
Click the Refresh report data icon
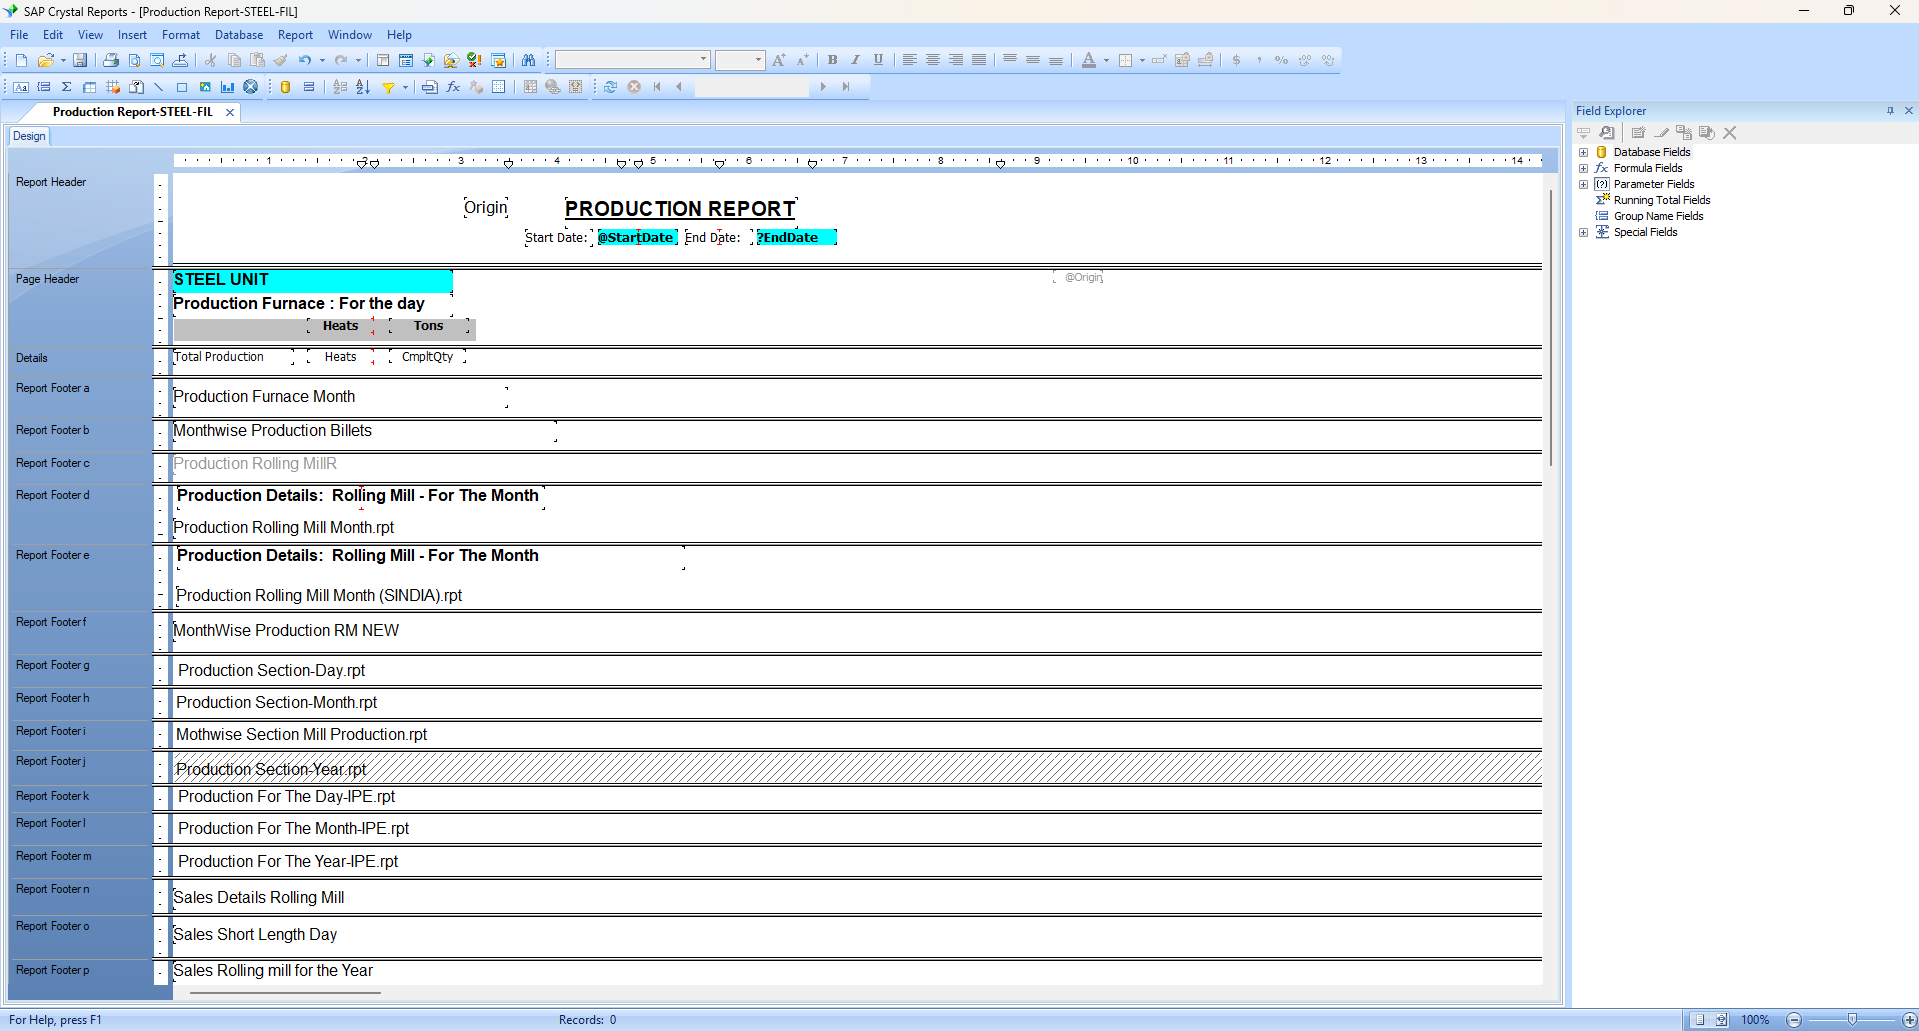tap(610, 87)
